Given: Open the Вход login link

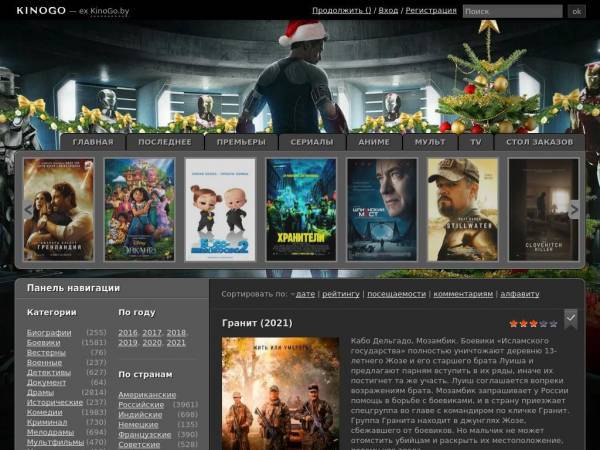Looking at the screenshot, I should point(388,11).
